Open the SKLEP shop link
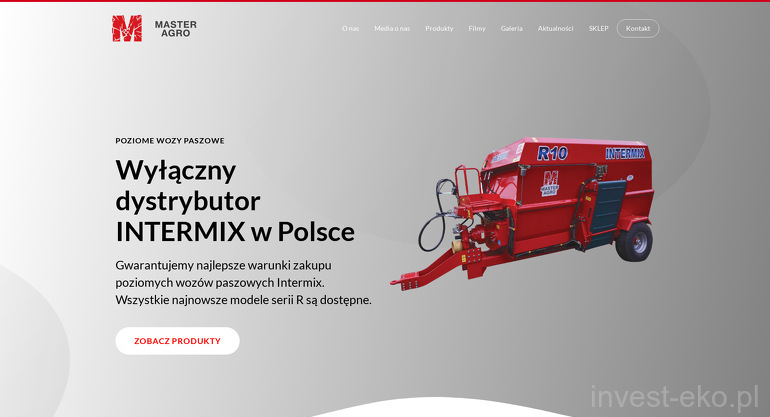Screen dimensions: 770x417 tap(599, 28)
